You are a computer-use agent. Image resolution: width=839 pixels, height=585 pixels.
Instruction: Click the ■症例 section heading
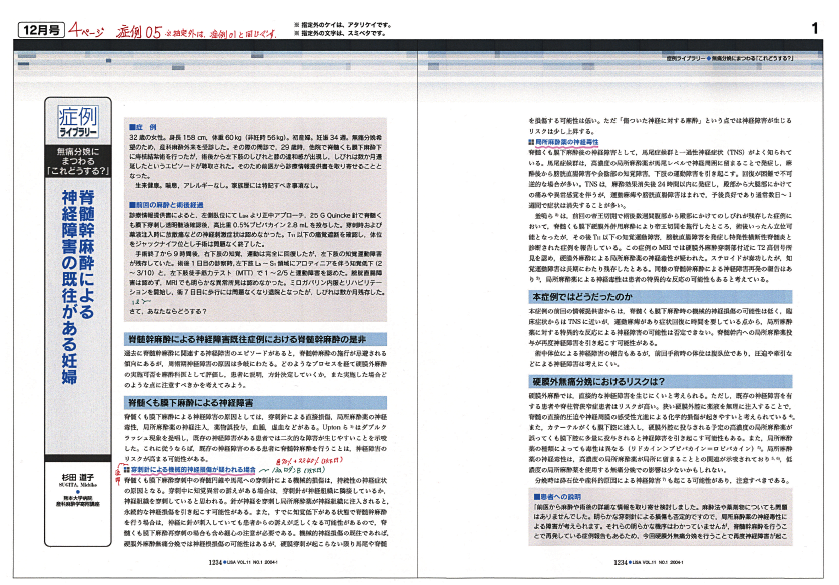[x=145, y=127]
